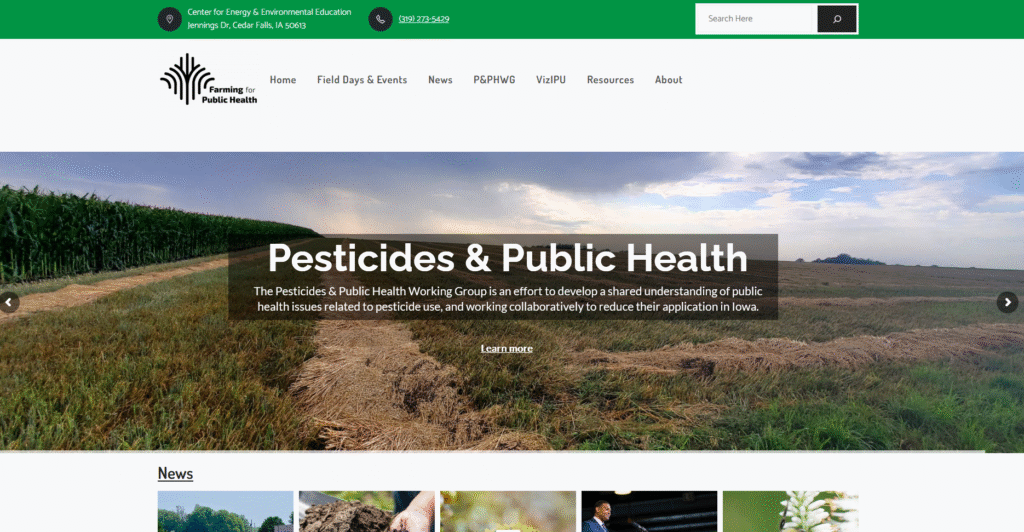Focus the Search Here input field

point(756,19)
